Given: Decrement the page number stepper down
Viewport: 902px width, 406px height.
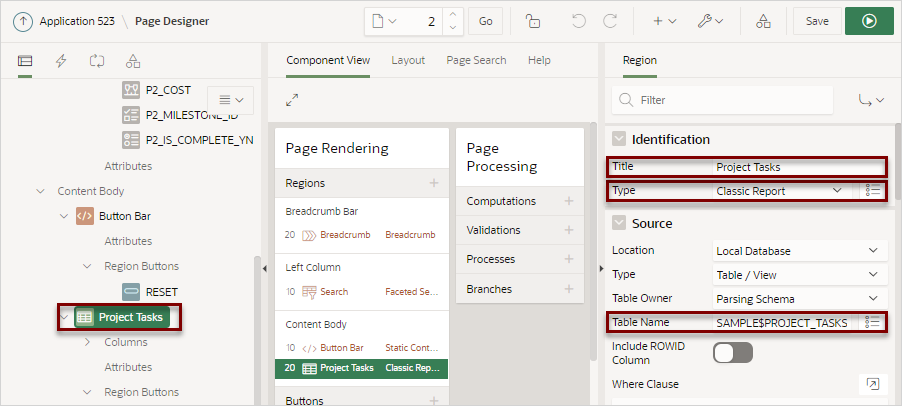Looking at the screenshot, I should click(453, 28).
